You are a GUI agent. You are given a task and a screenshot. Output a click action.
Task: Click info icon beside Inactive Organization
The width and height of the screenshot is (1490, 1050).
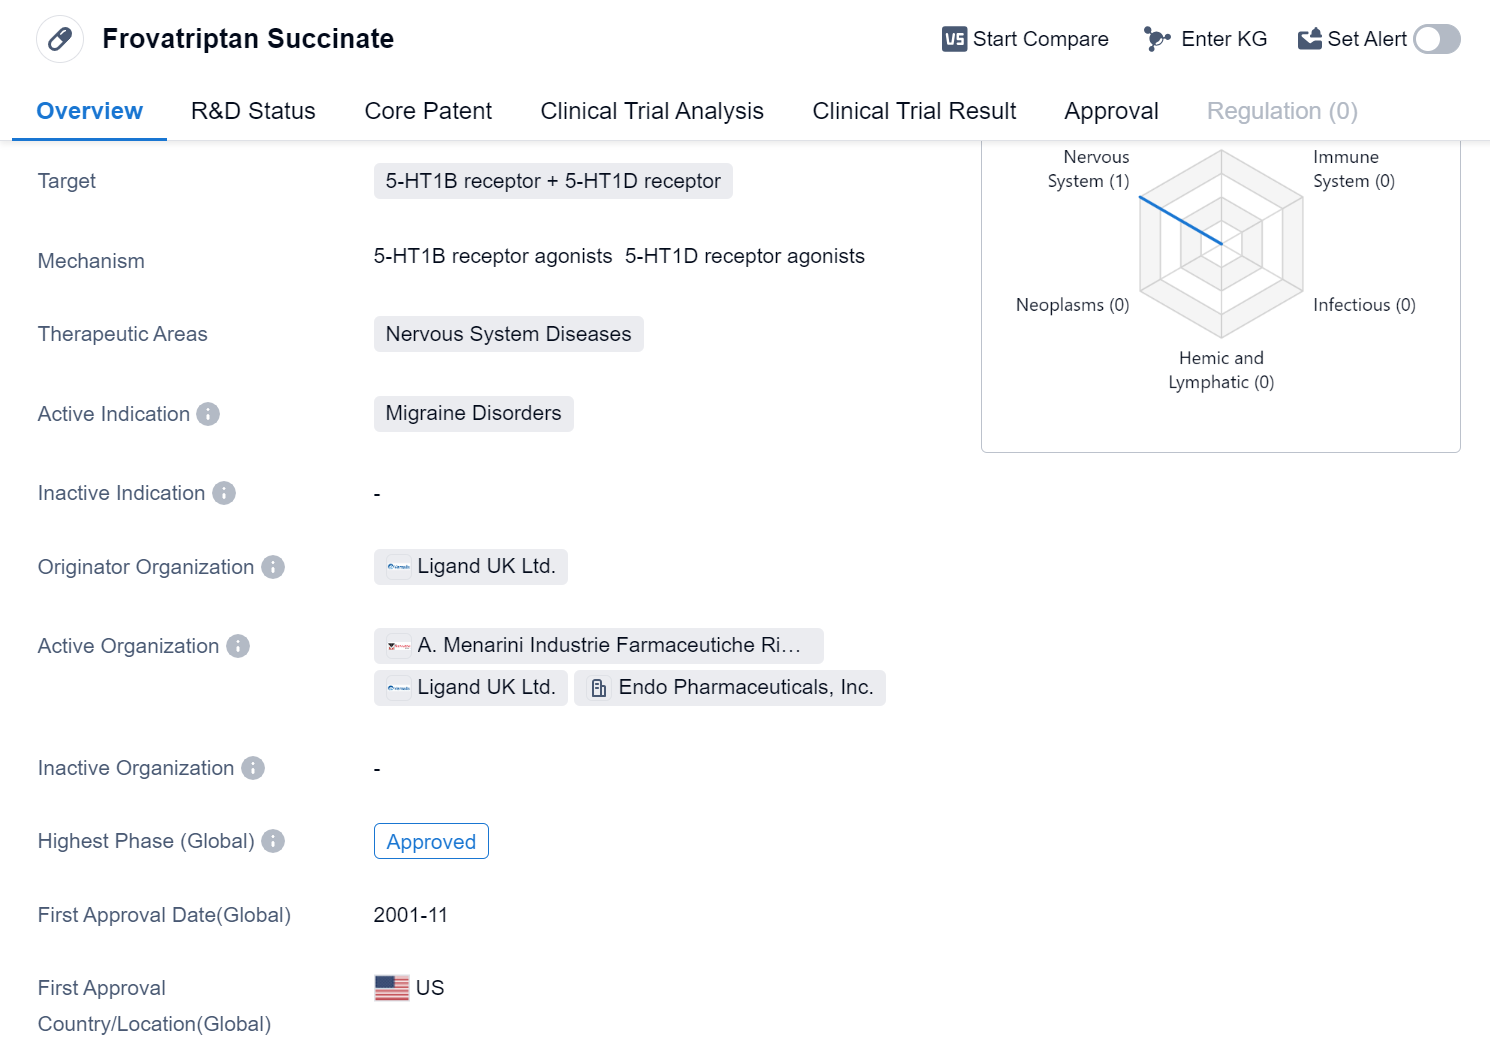(253, 768)
